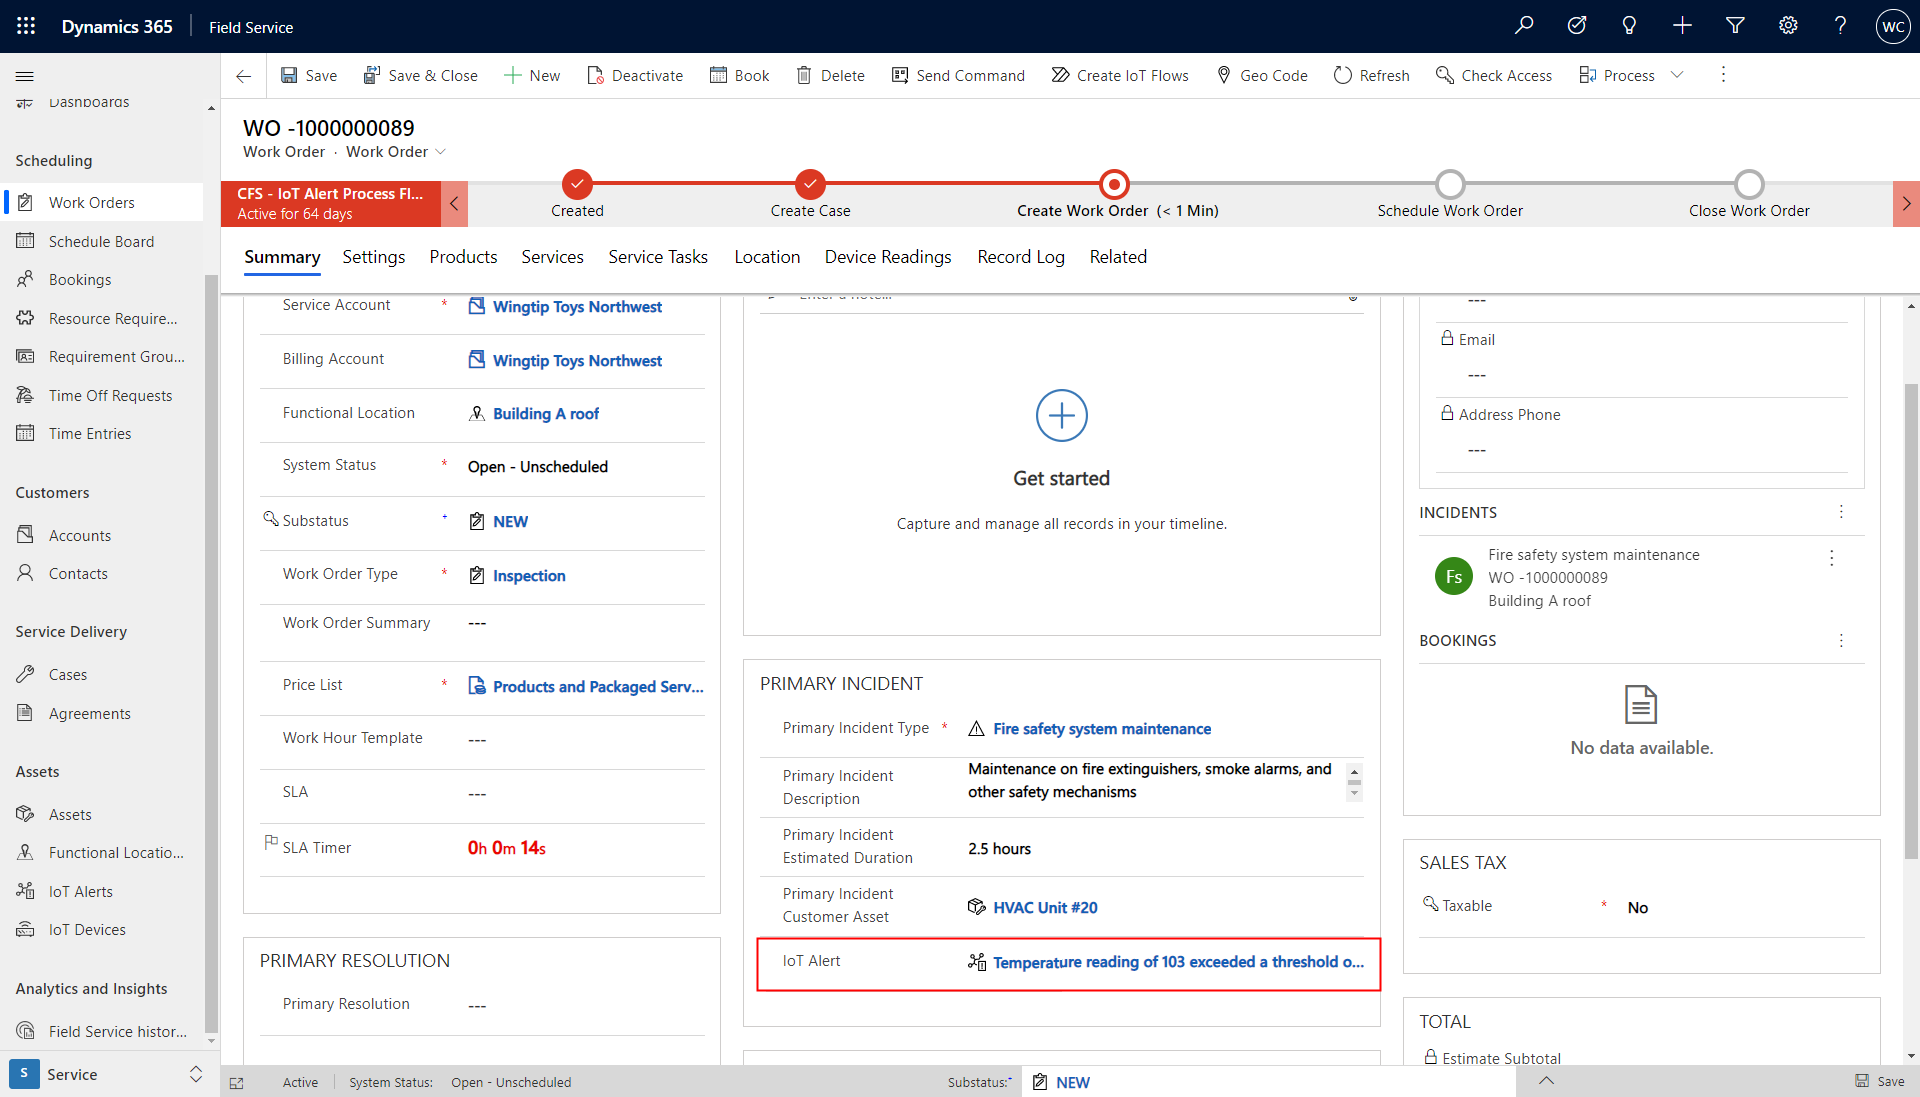
Task: Open the Process dropdown button
Action: click(x=1677, y=75)
